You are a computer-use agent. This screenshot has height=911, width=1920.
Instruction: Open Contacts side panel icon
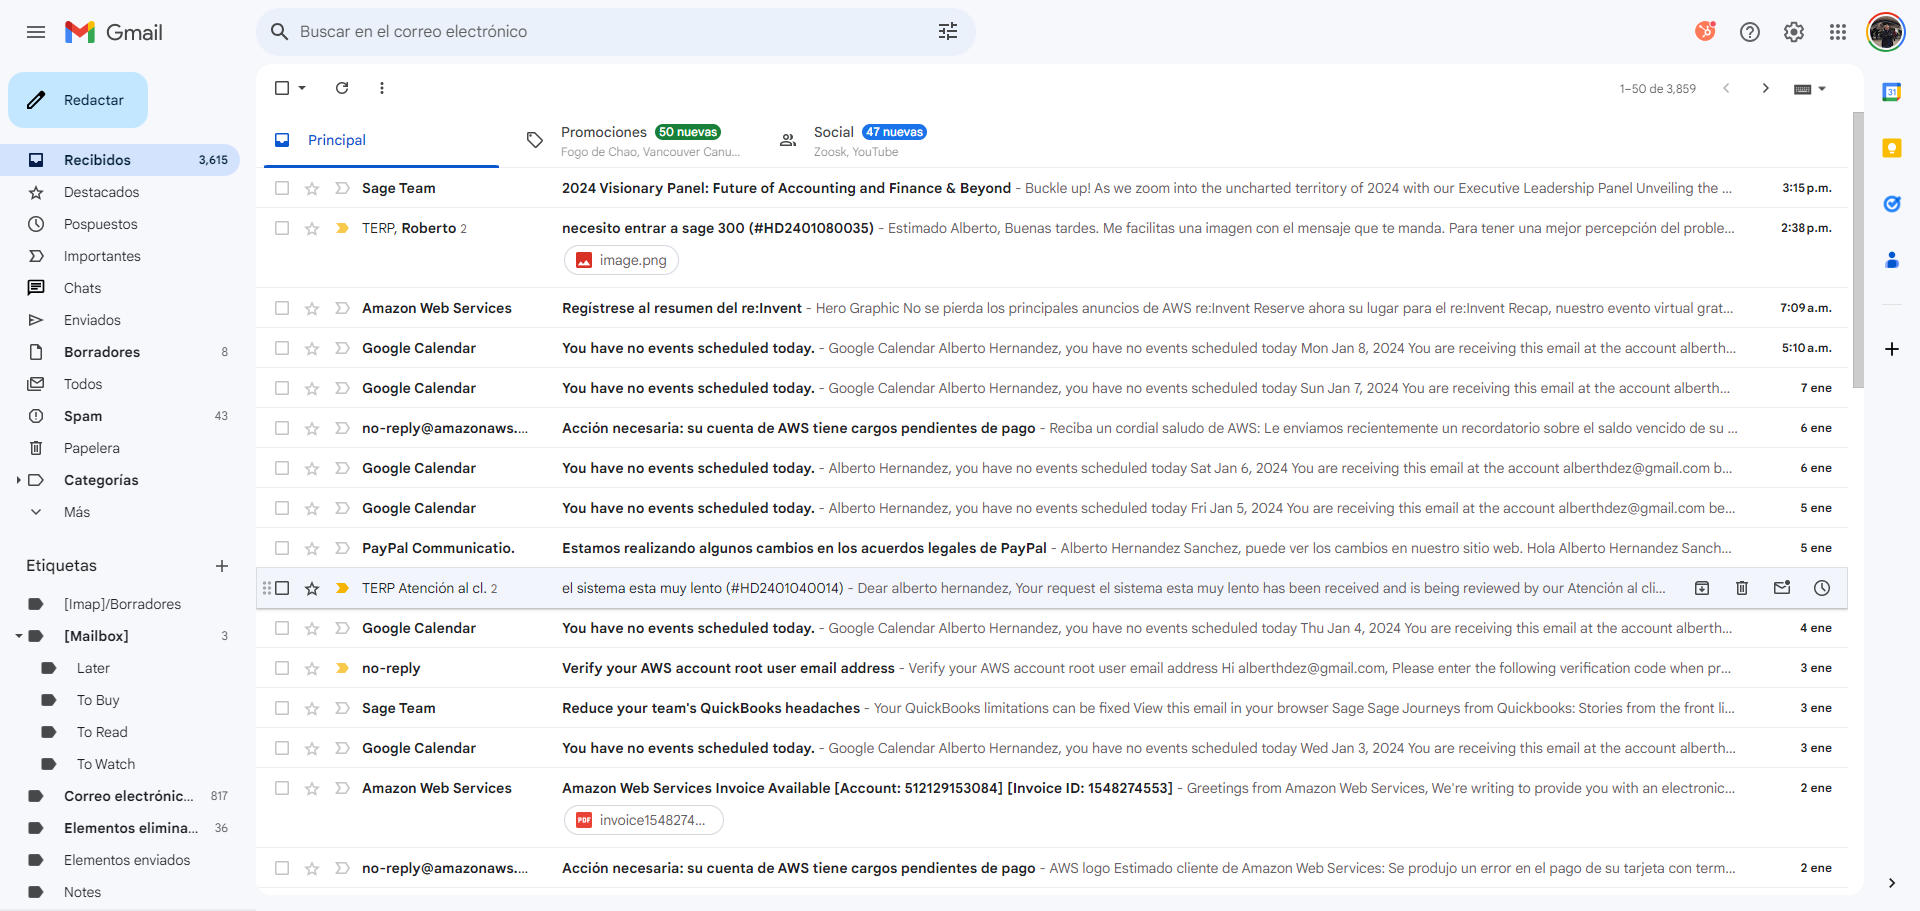[x=1892, y=260]
